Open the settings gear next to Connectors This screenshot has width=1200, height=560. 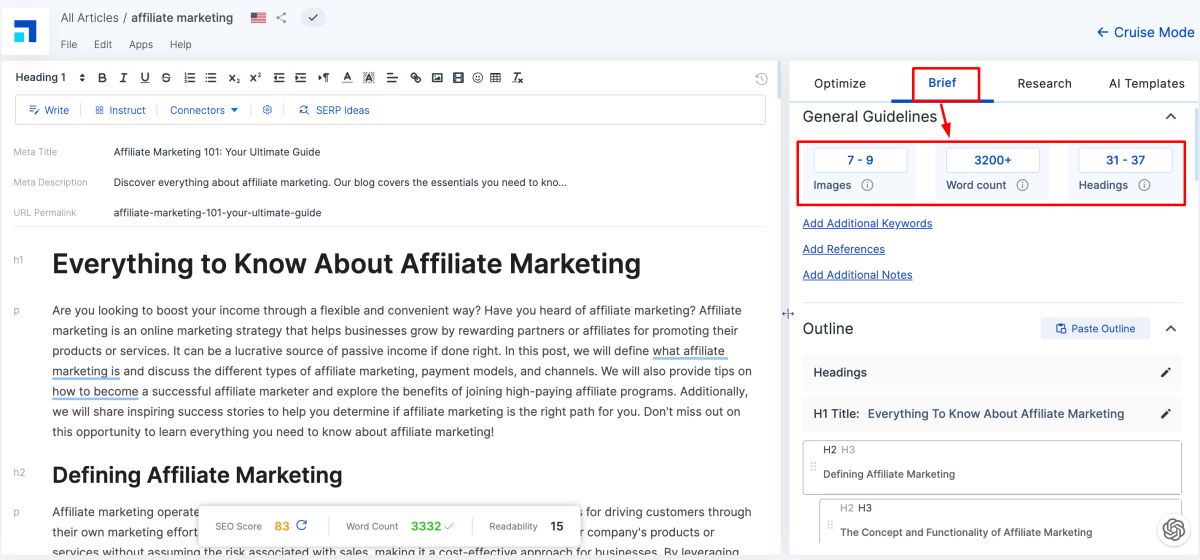pos(267,110)
